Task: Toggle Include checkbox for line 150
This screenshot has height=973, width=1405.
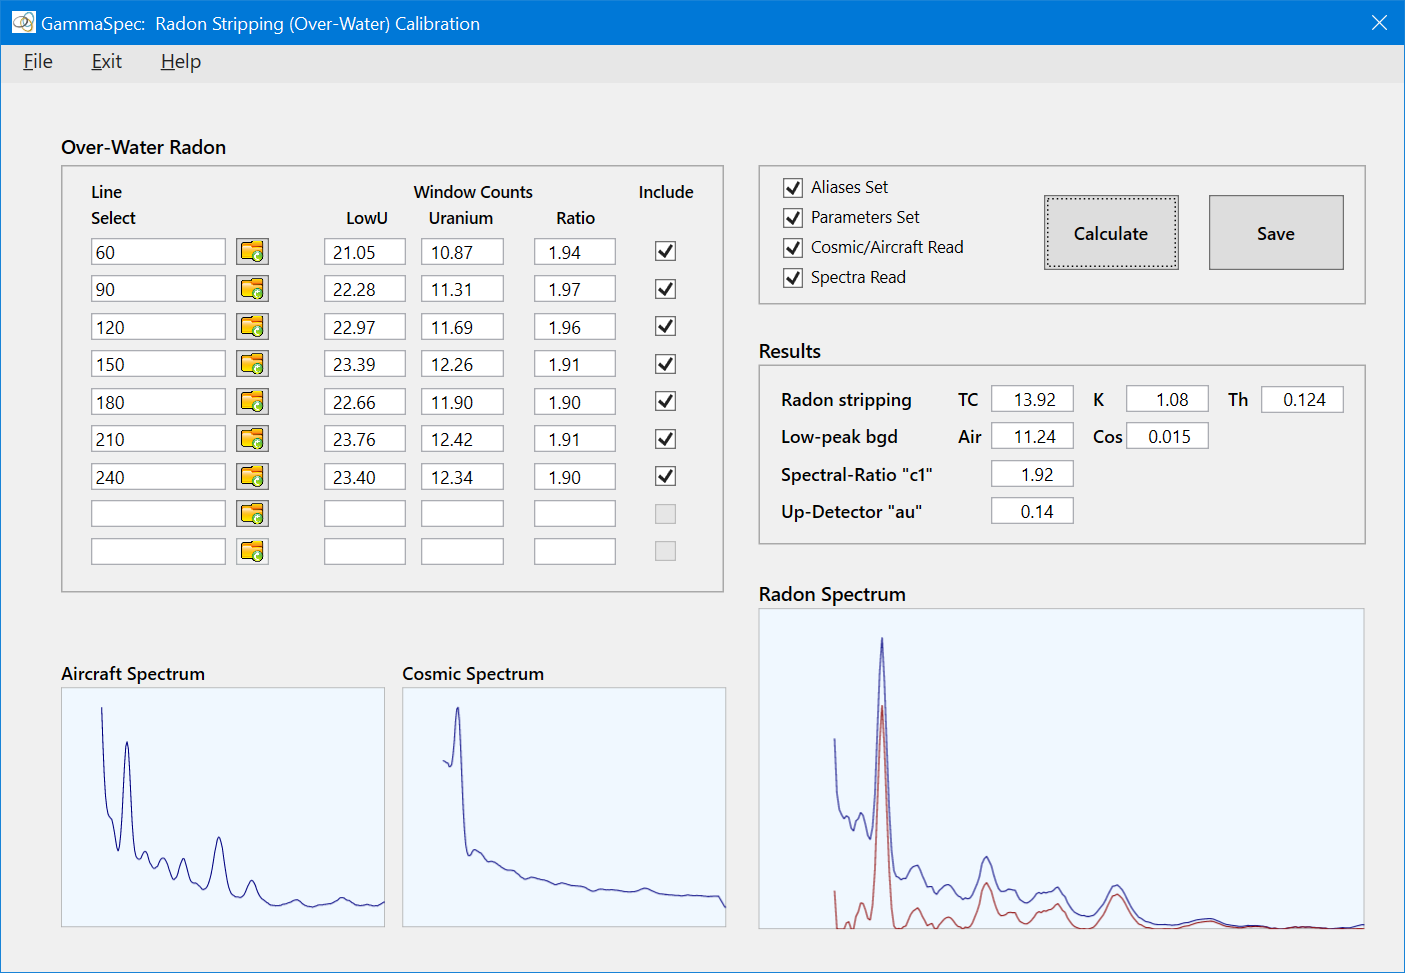Action: pyautogui.click(x=665, y=364)
